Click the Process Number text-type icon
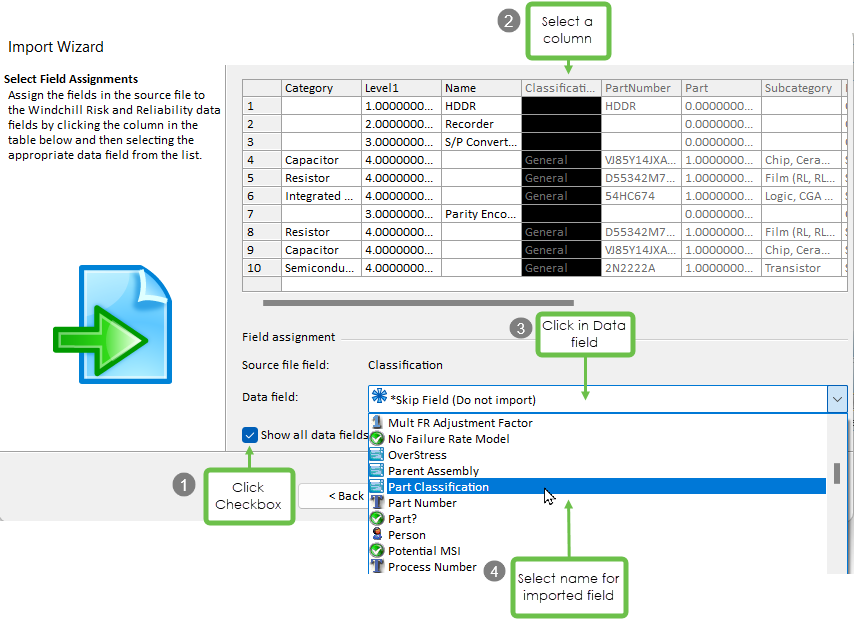The image size is (854, 620). click(x=376, y=566)
